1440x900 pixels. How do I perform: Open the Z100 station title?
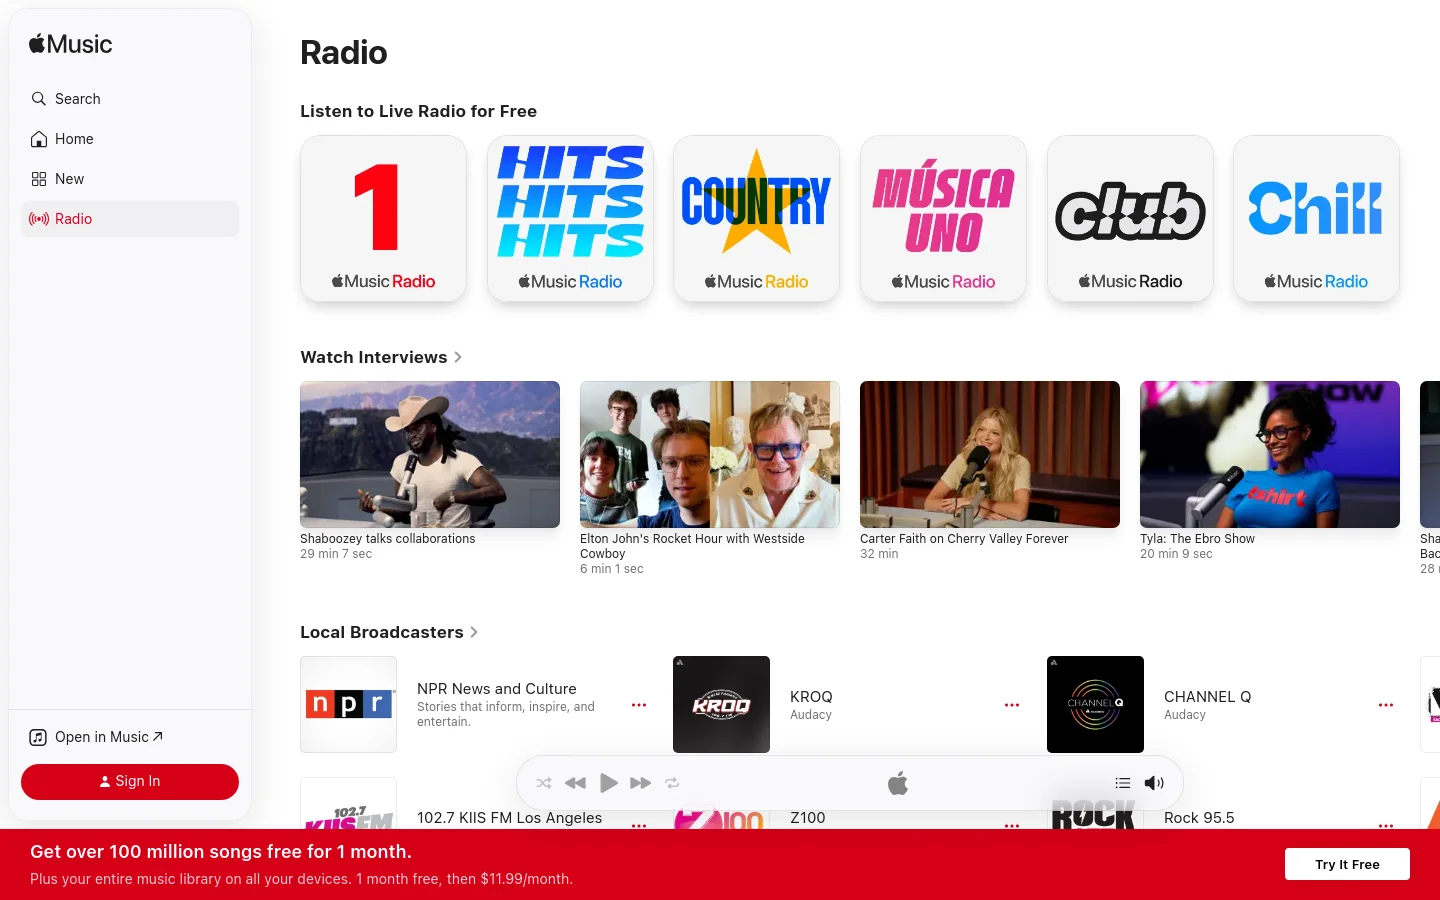point(808,818)
